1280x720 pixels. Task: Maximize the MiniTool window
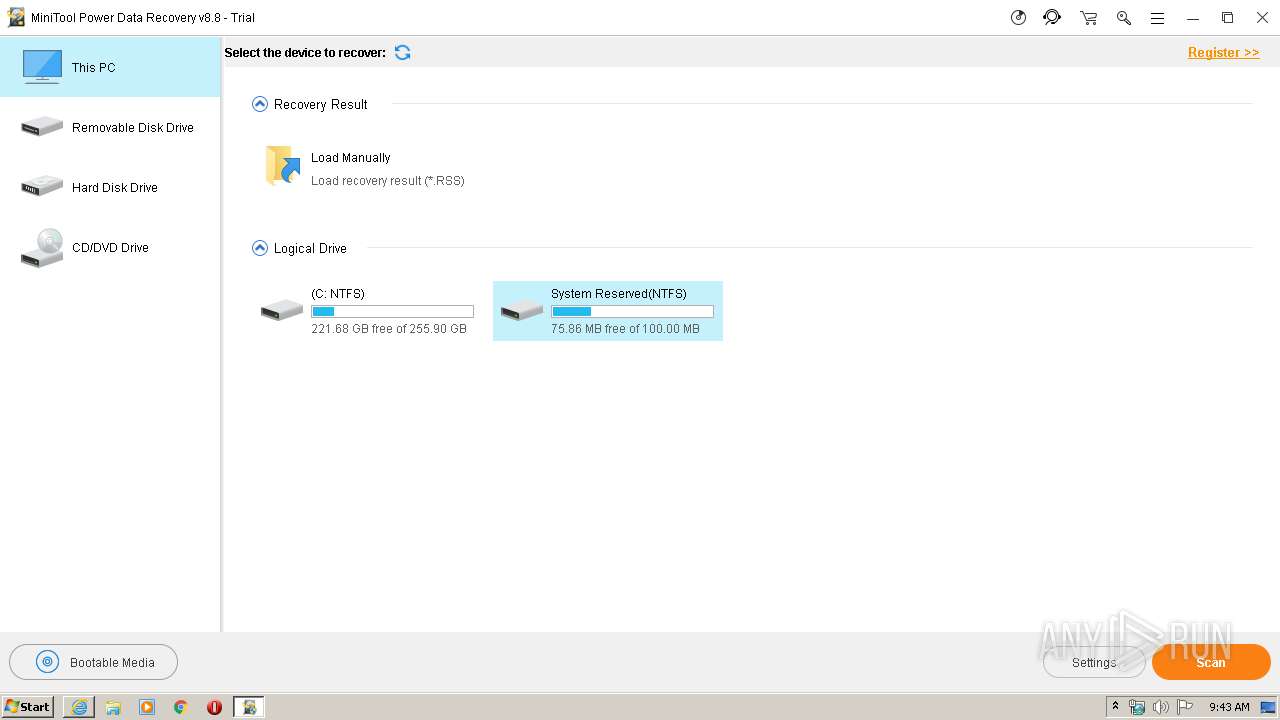click(1227, 18)
